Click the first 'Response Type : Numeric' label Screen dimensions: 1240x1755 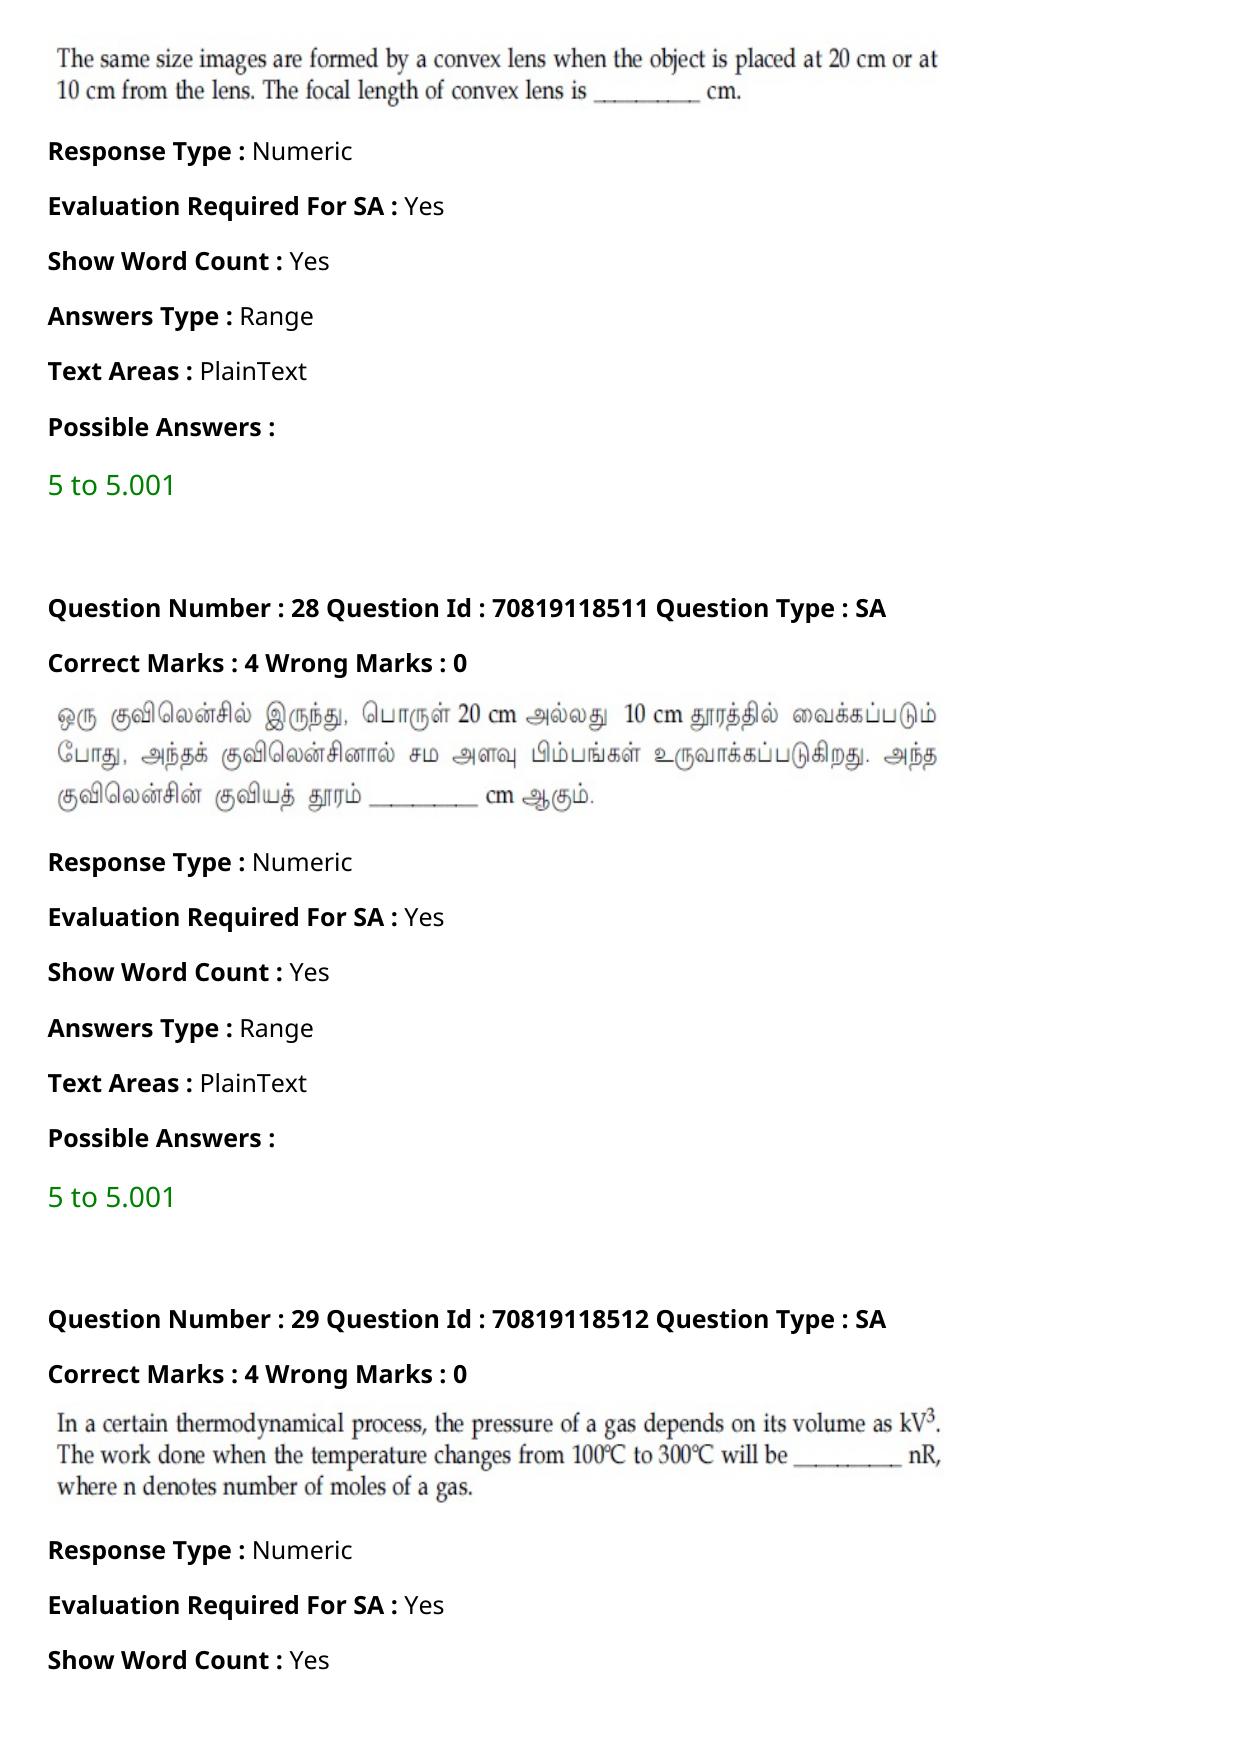coord(200,151)
